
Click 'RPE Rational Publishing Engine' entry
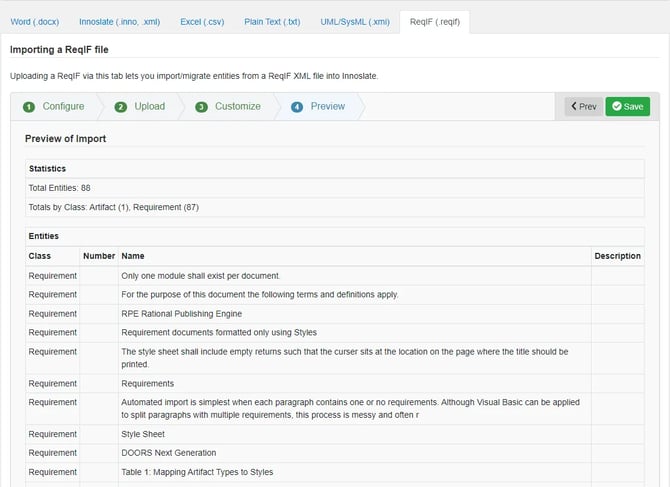point(182,314)
